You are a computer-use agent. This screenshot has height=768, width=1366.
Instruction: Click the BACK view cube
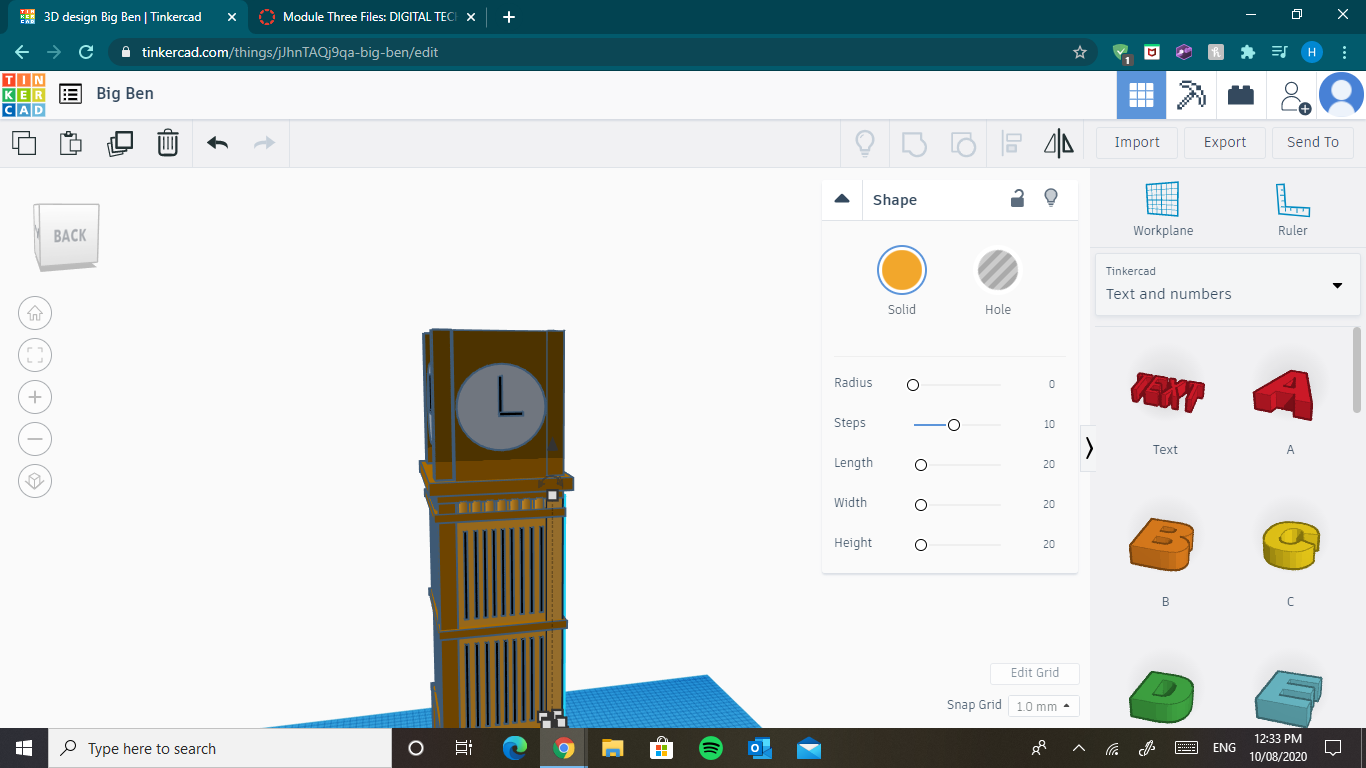tap(68, 236)
